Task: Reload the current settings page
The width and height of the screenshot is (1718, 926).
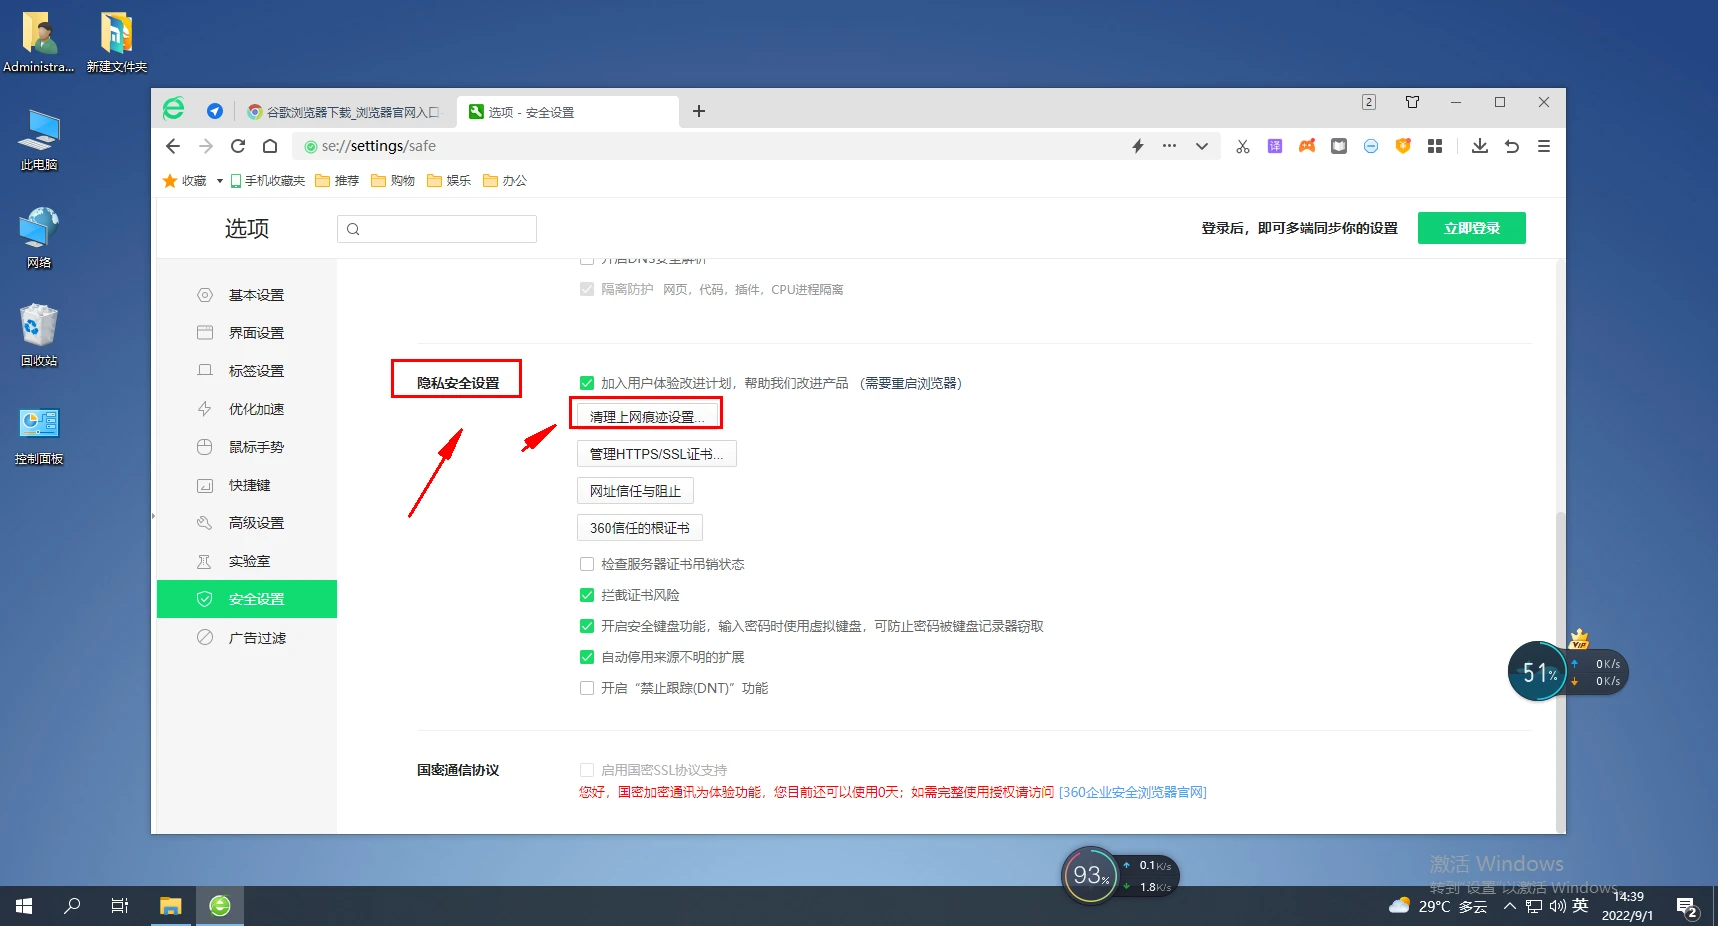Action: tap(238, 146)
